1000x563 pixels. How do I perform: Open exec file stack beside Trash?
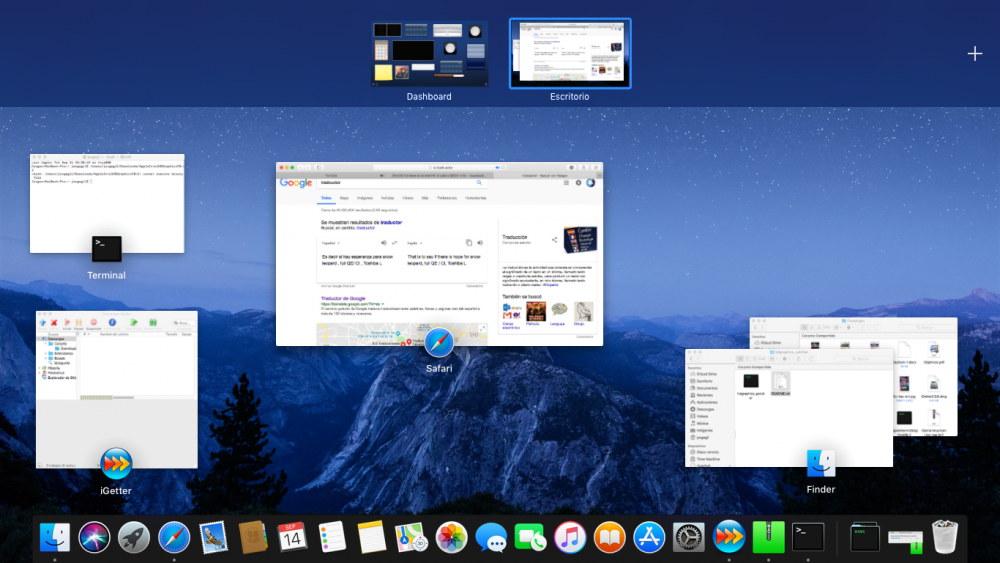pos(865,537)
